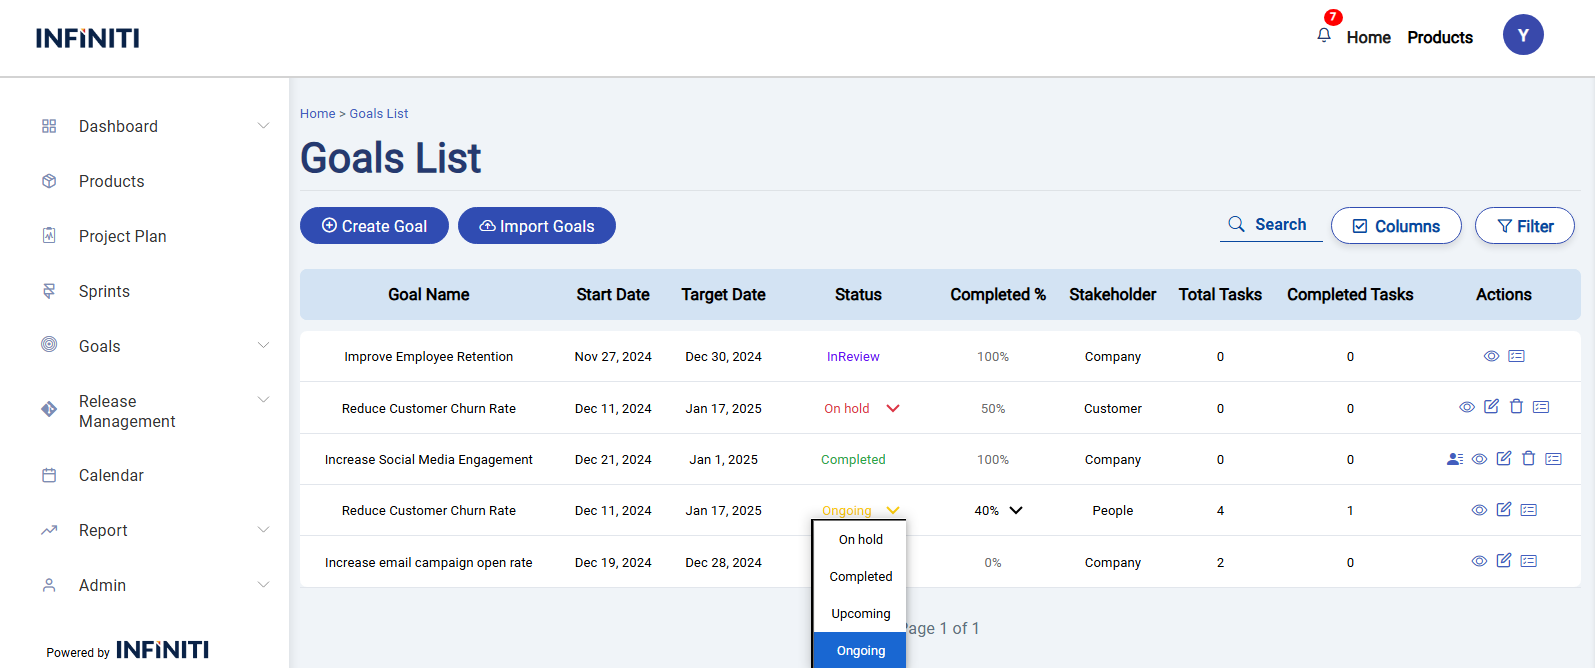
Task: Open task list icon for Improve Employee Retention
Action: point(1517,356)
